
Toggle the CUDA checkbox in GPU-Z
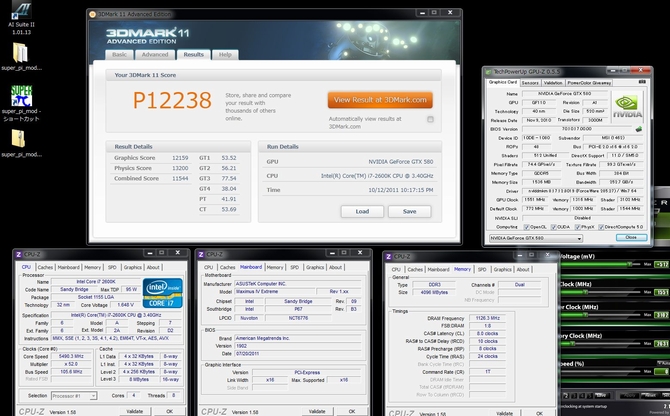point(554,227)
